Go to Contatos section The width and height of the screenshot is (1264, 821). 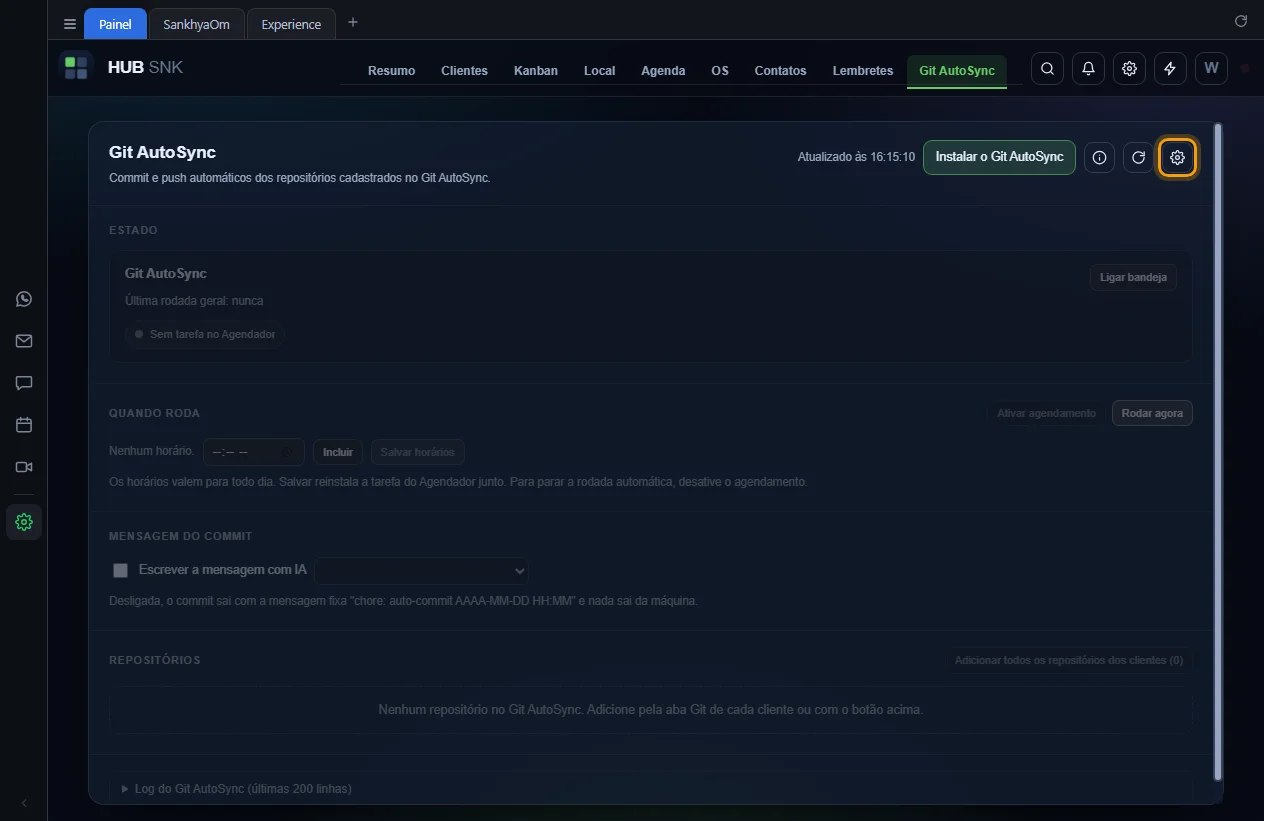pyautogui.click(x=780, y=70)
